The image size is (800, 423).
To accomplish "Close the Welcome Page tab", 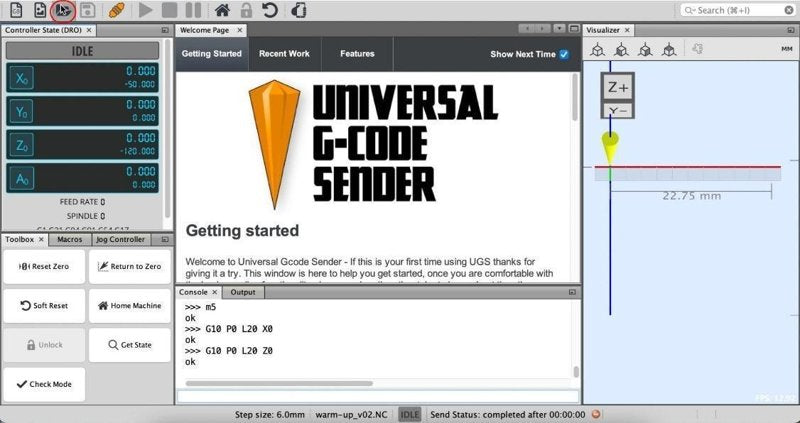I will coord(239,30).
